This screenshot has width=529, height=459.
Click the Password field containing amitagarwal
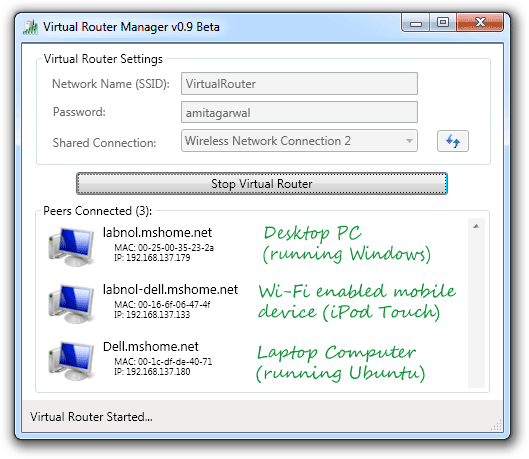click(x=299, y=112)
